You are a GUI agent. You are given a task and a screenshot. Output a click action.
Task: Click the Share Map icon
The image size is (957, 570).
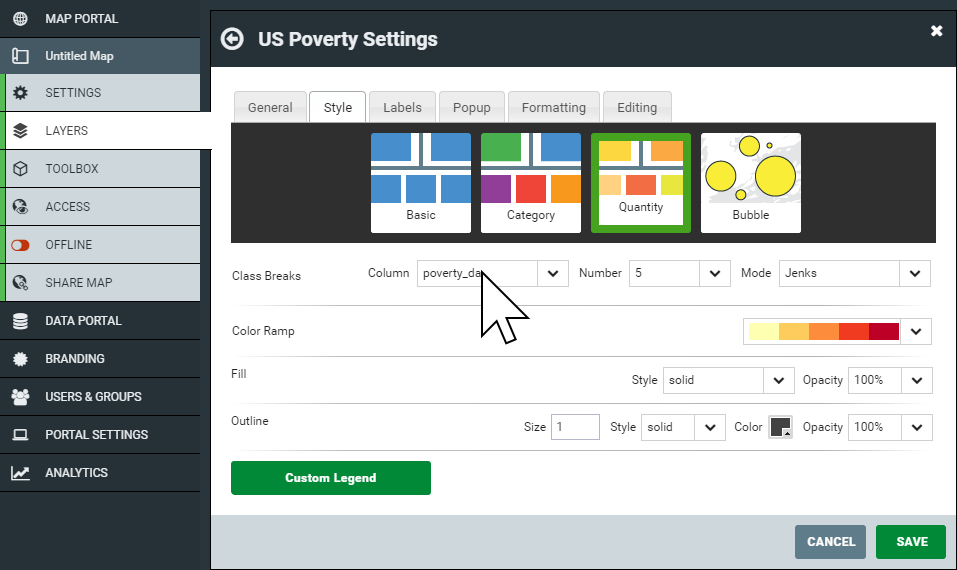coord(20,283)
